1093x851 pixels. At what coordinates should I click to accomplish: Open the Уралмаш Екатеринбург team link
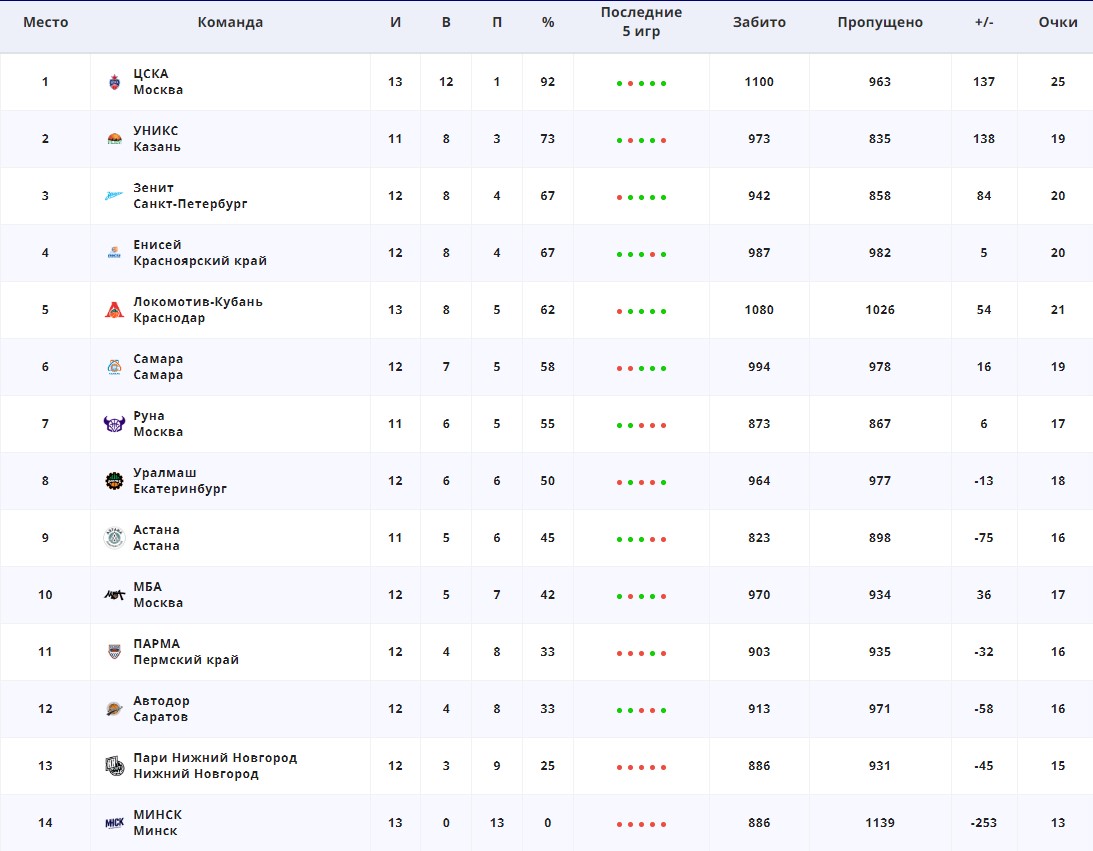181,481
